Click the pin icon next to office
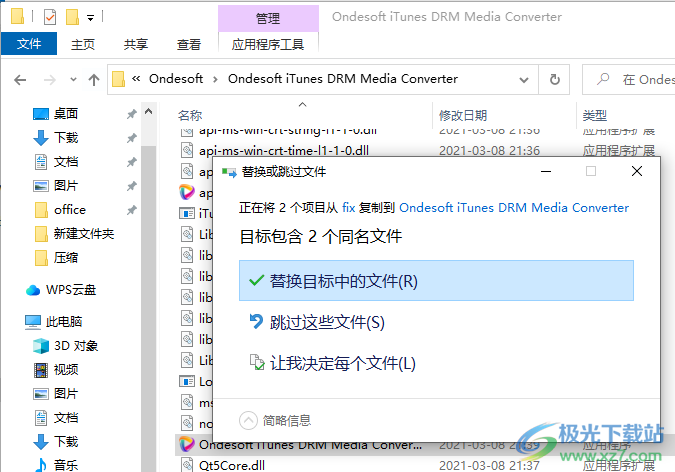 point(131,210)
